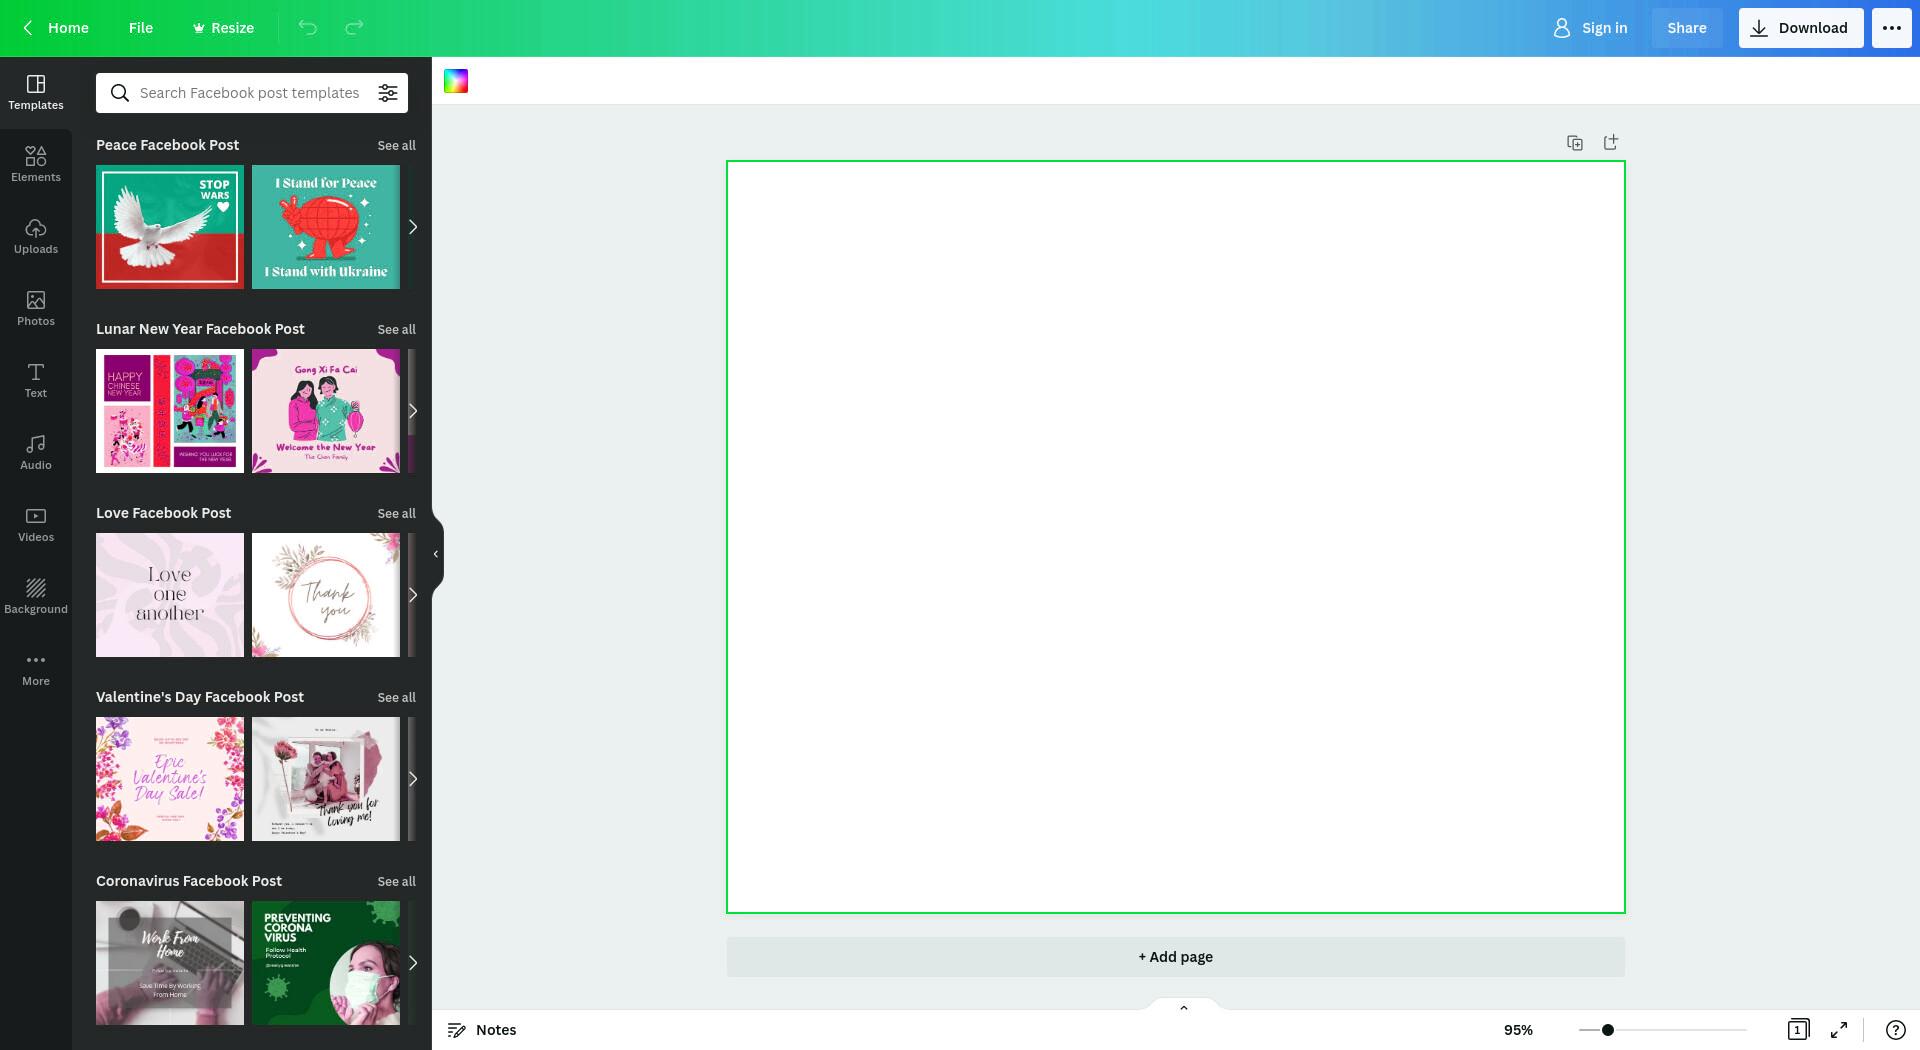This screenshot has height=1050, width=1920.
Task: Select the Thank you for loving me template
Action: (326, 779)
